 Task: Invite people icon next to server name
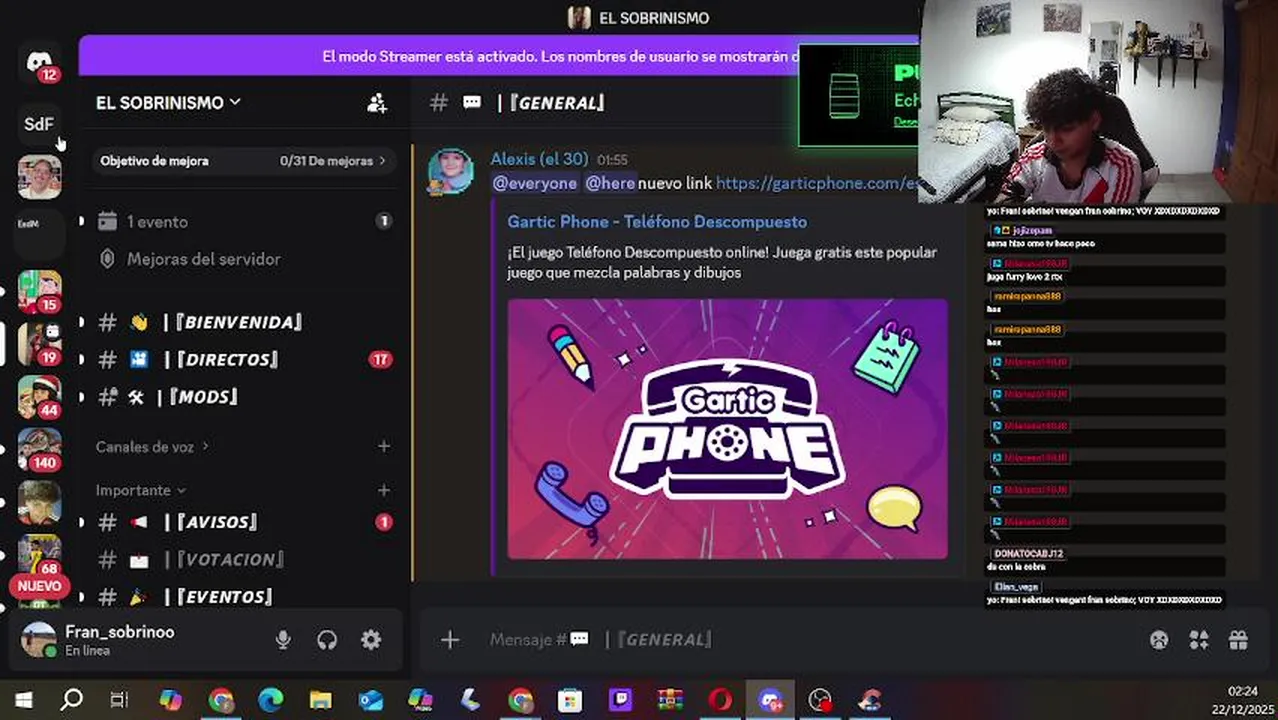(377, 103)
